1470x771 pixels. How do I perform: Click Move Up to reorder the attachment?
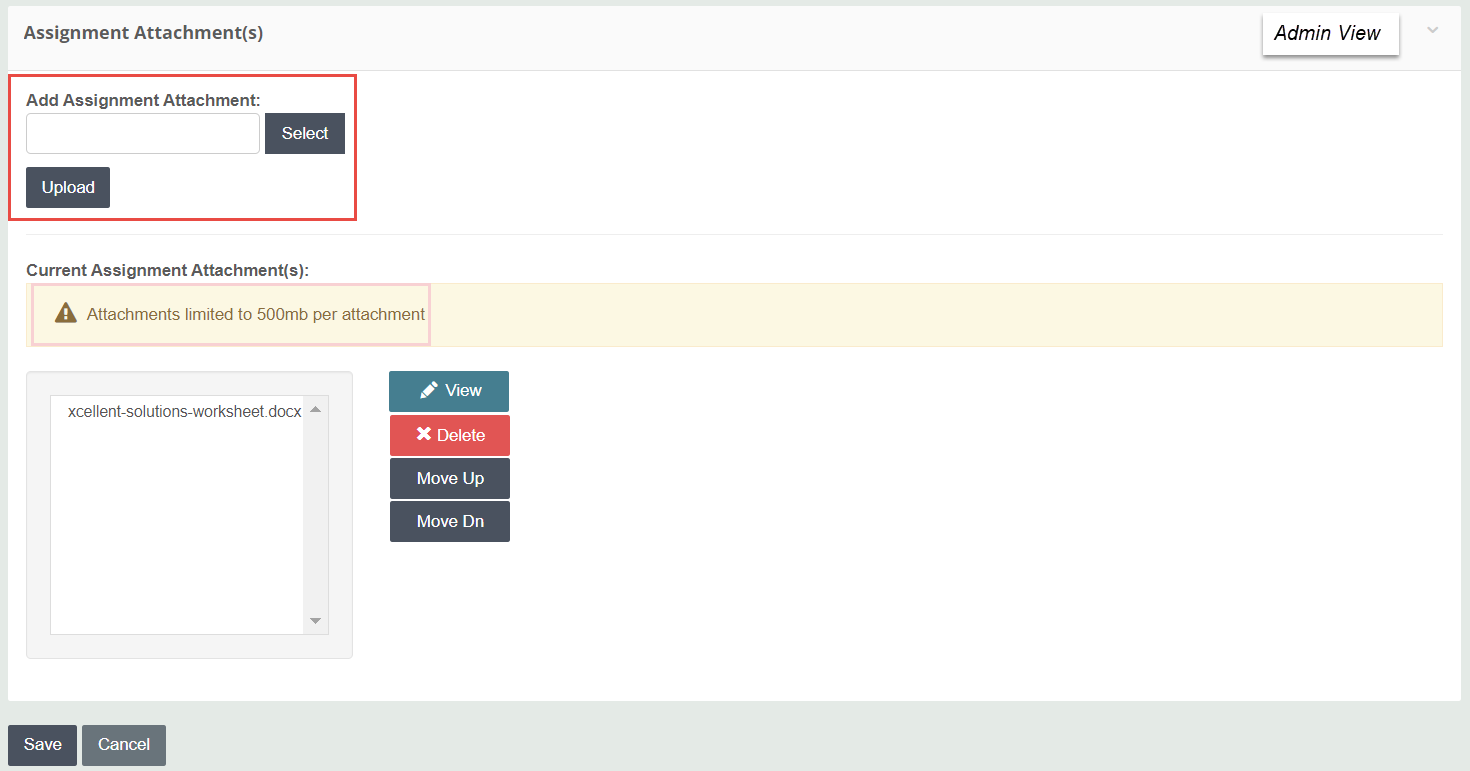click(x=449, y=478)
